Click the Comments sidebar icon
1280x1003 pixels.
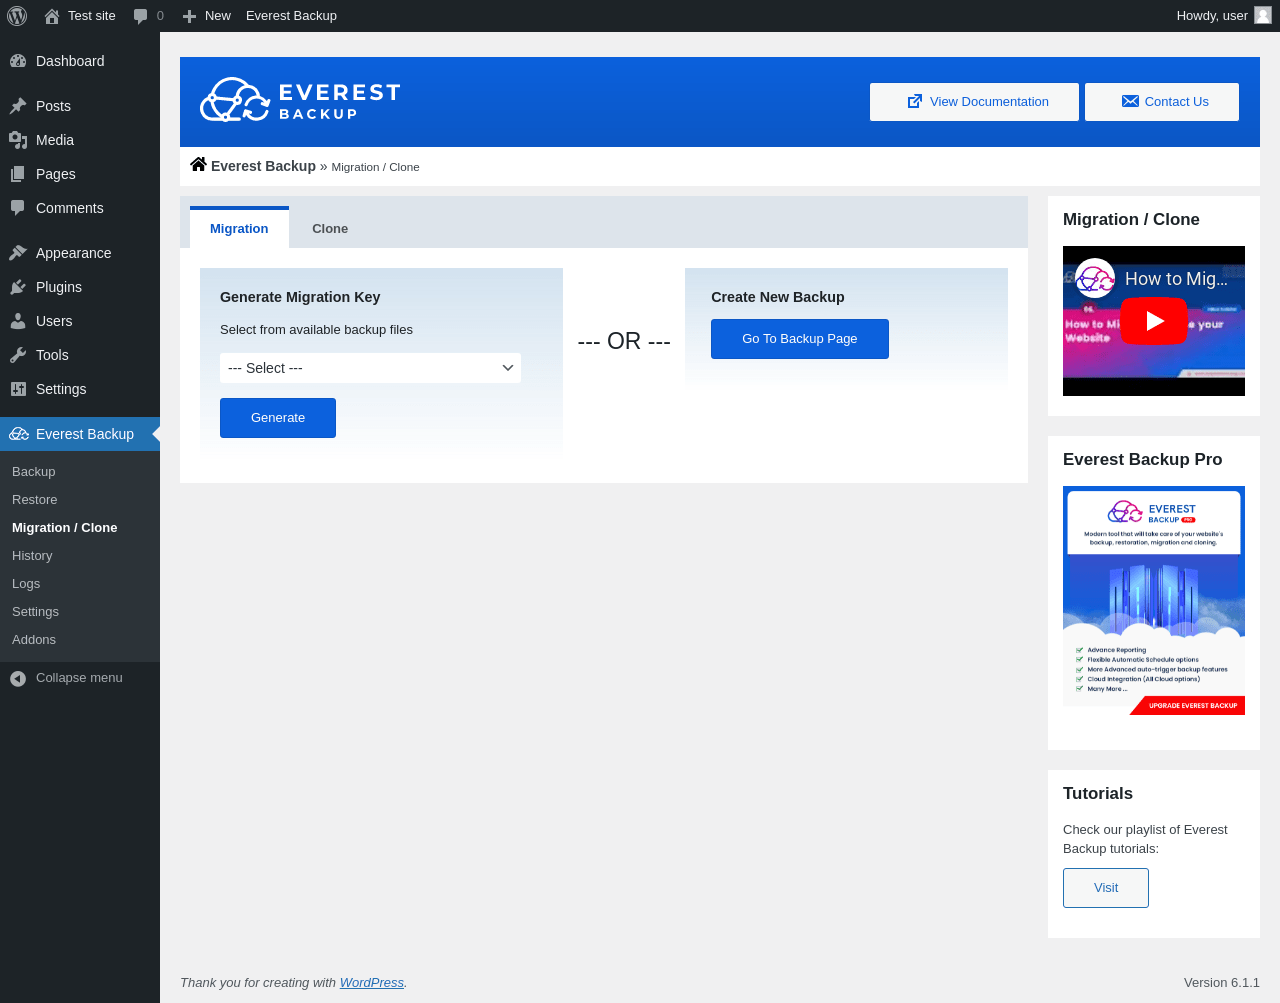18,208
